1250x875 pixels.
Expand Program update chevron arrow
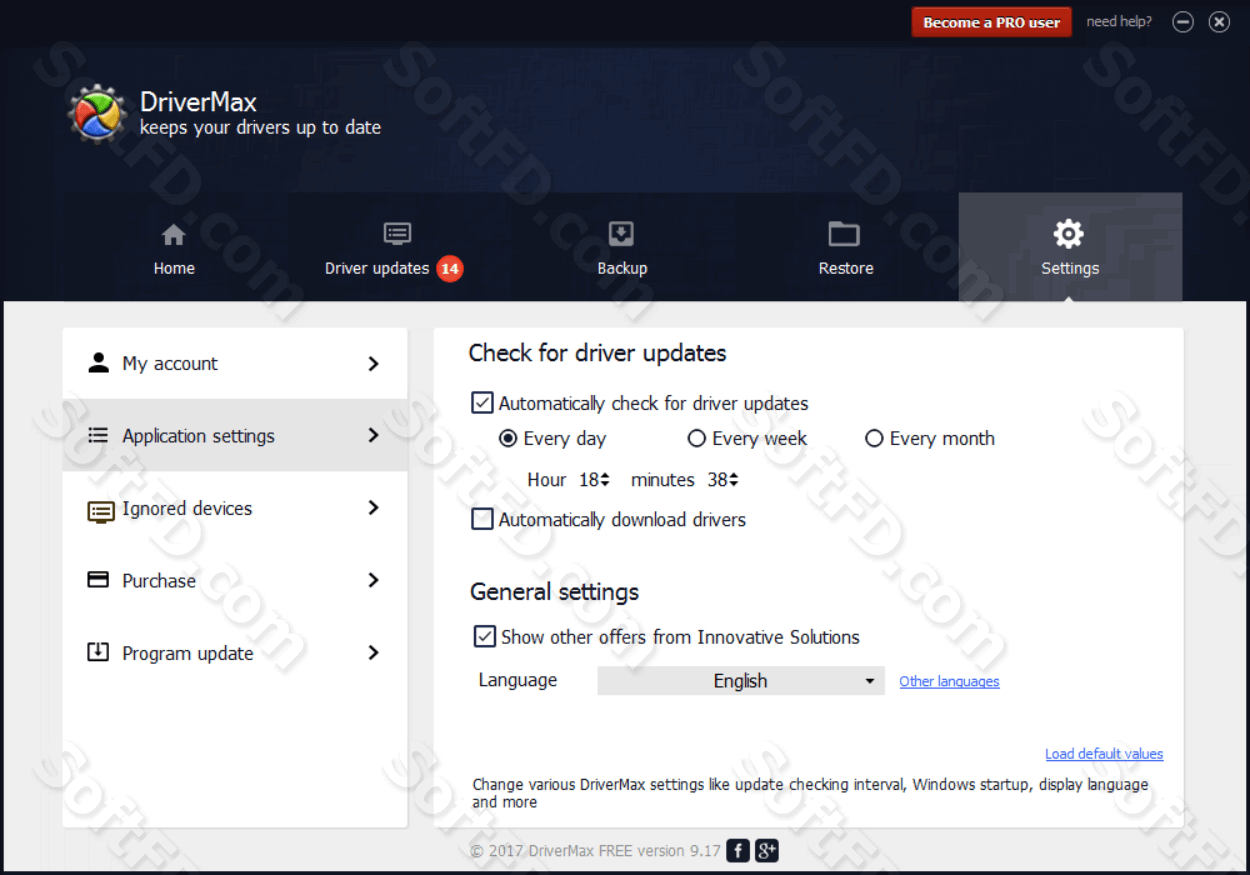click(x=373, y=652)
